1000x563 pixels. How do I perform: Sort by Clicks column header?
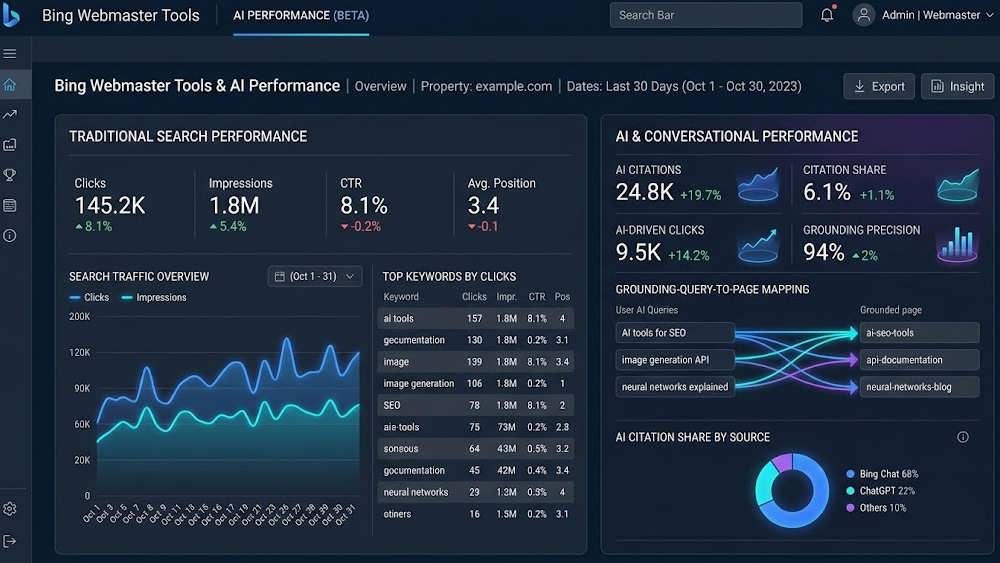474,296
